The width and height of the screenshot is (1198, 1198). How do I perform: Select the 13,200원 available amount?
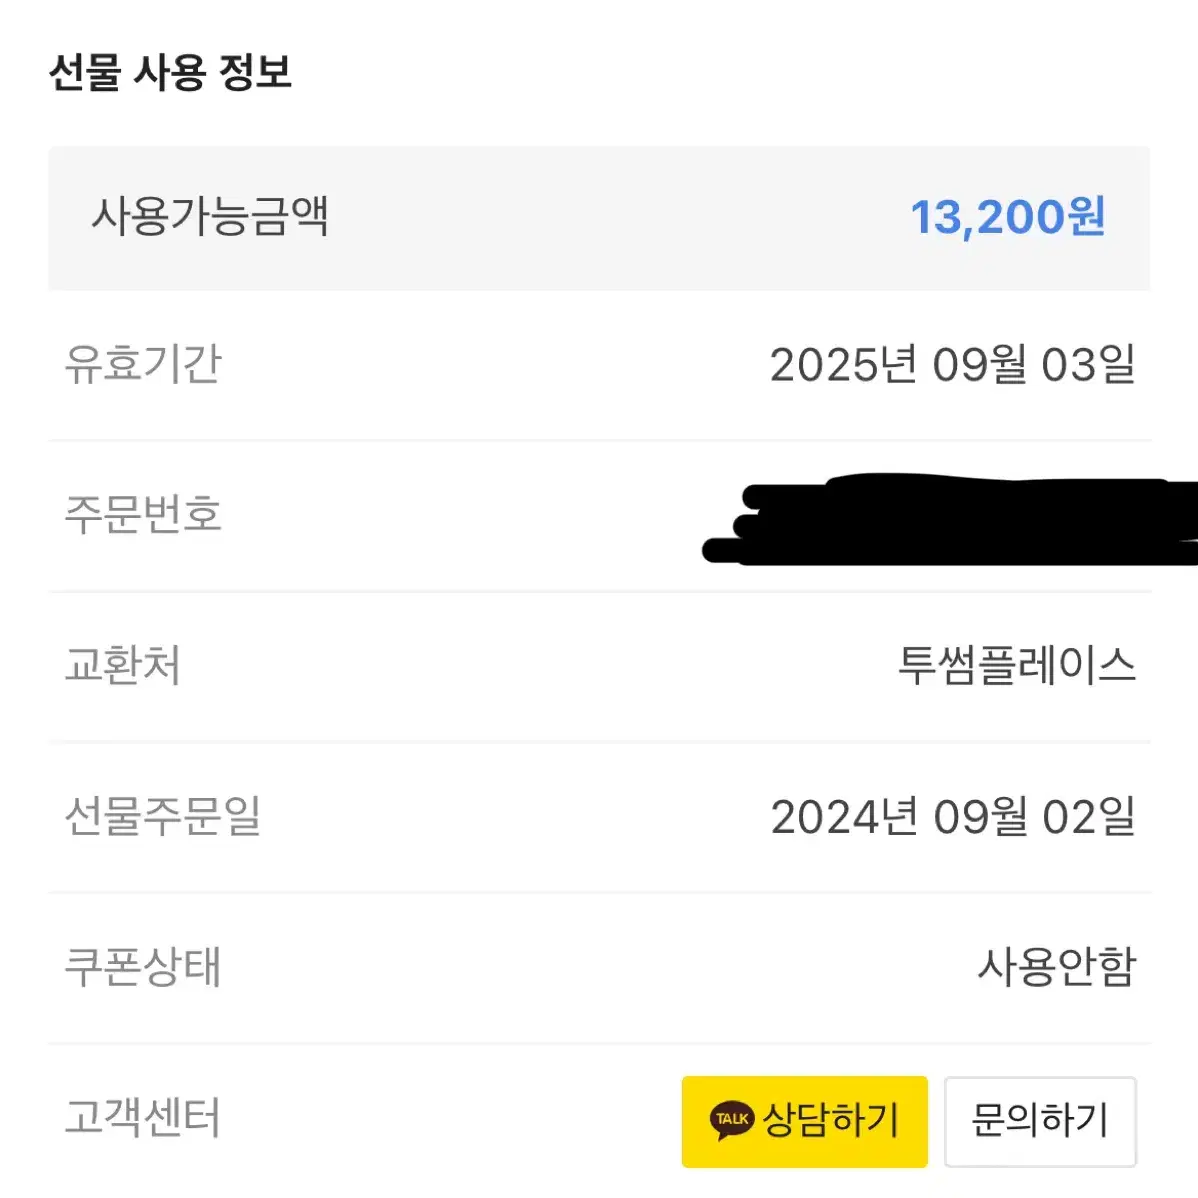coord(1007,217)
